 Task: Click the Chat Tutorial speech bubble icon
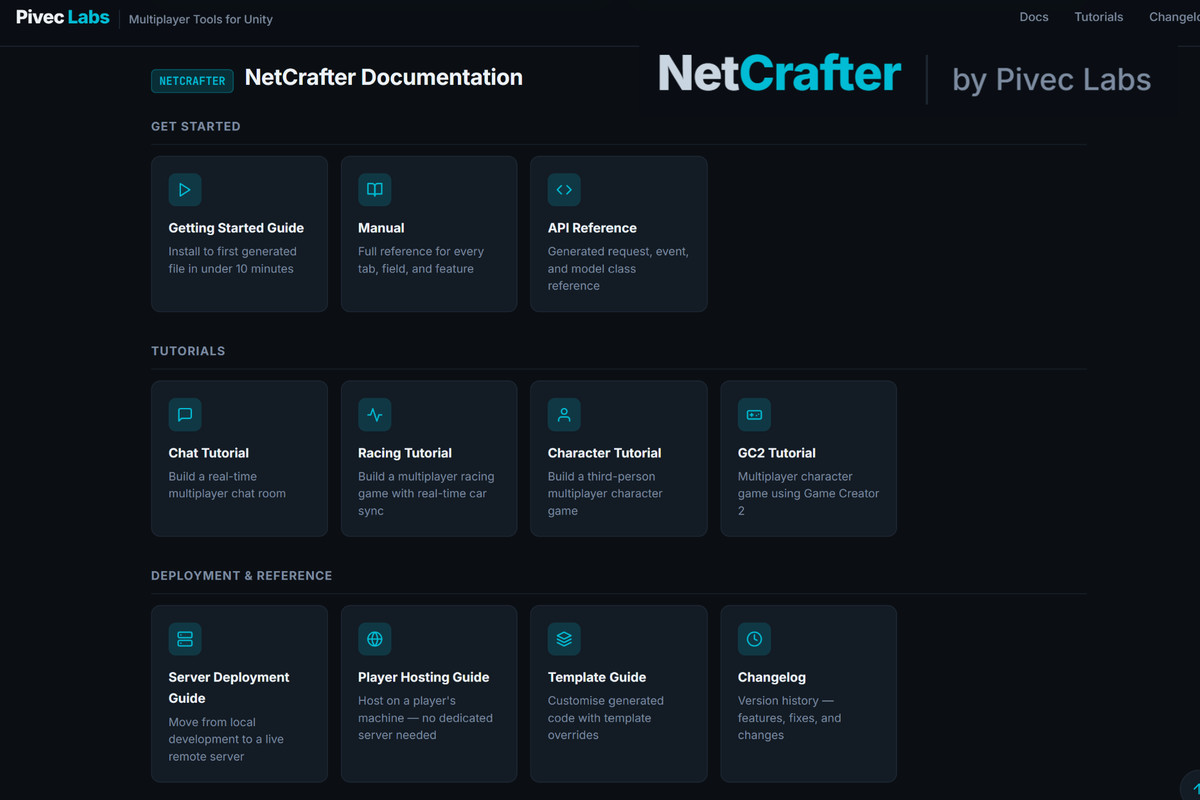[185, 415]
